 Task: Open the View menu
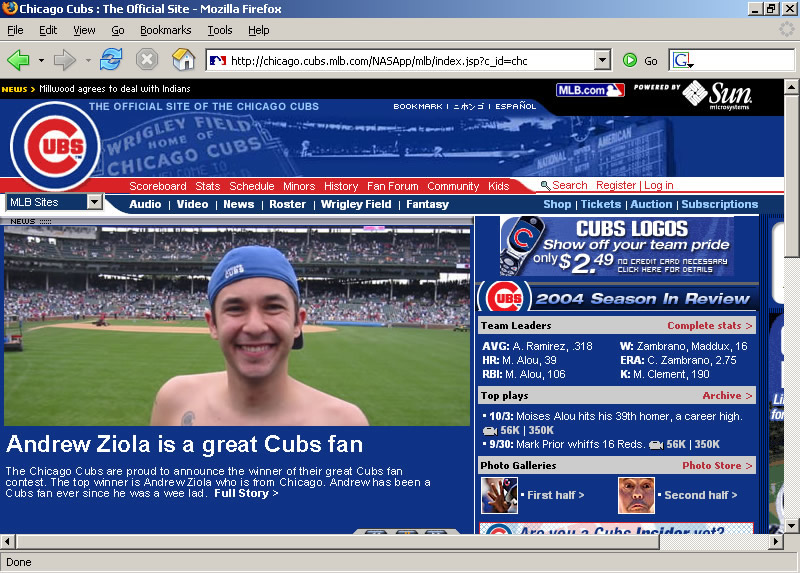(x=84, y=30)
